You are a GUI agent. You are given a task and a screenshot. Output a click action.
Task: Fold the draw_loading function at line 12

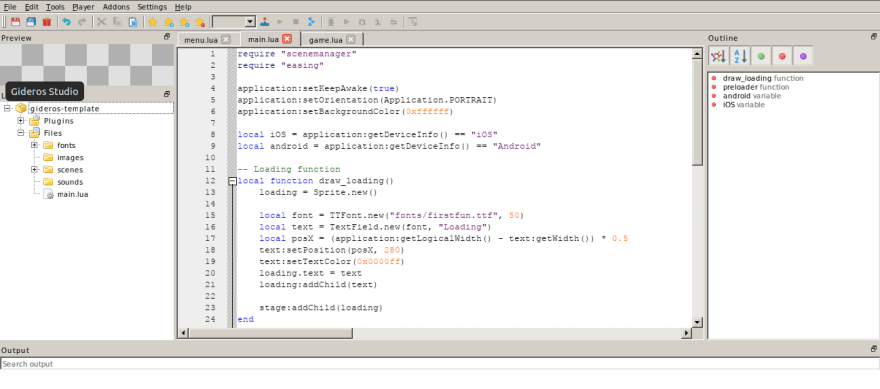click(232, 181)
